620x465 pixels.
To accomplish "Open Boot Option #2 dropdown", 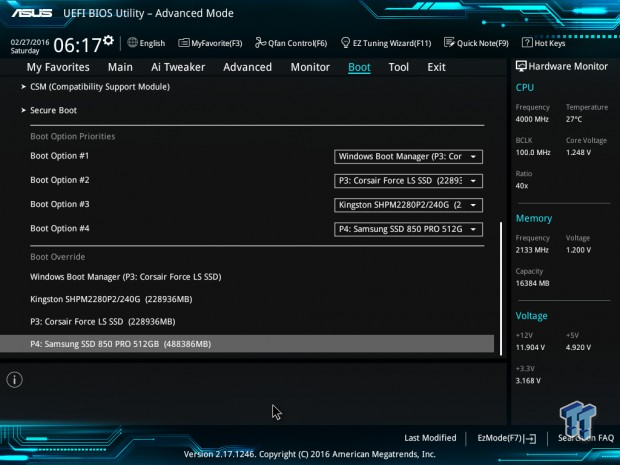I will [408, 181].
